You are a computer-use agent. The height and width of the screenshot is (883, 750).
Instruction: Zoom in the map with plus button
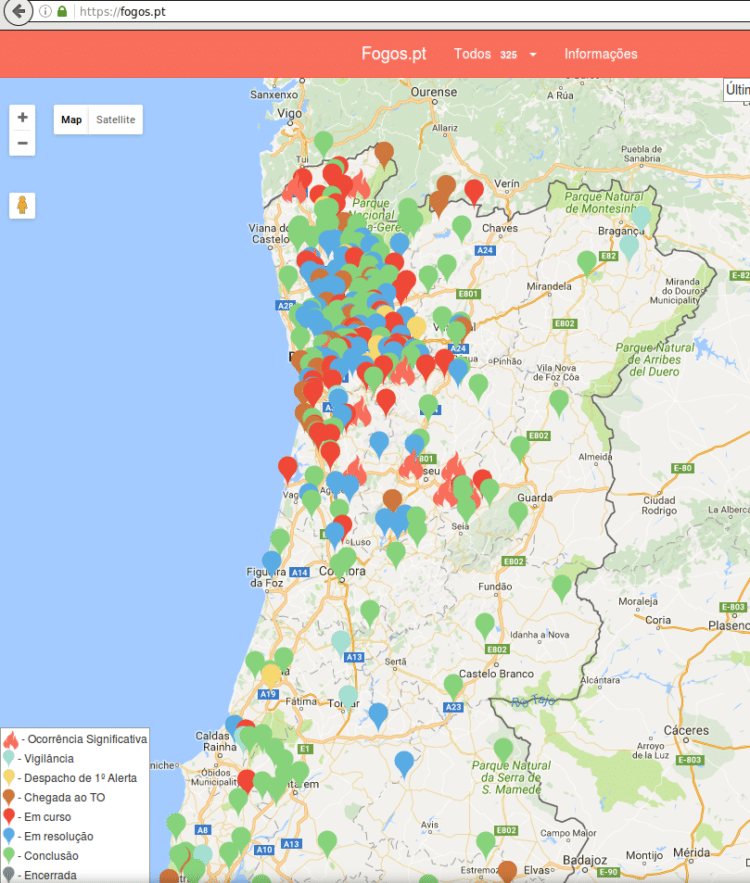click(x=23, y=117)
